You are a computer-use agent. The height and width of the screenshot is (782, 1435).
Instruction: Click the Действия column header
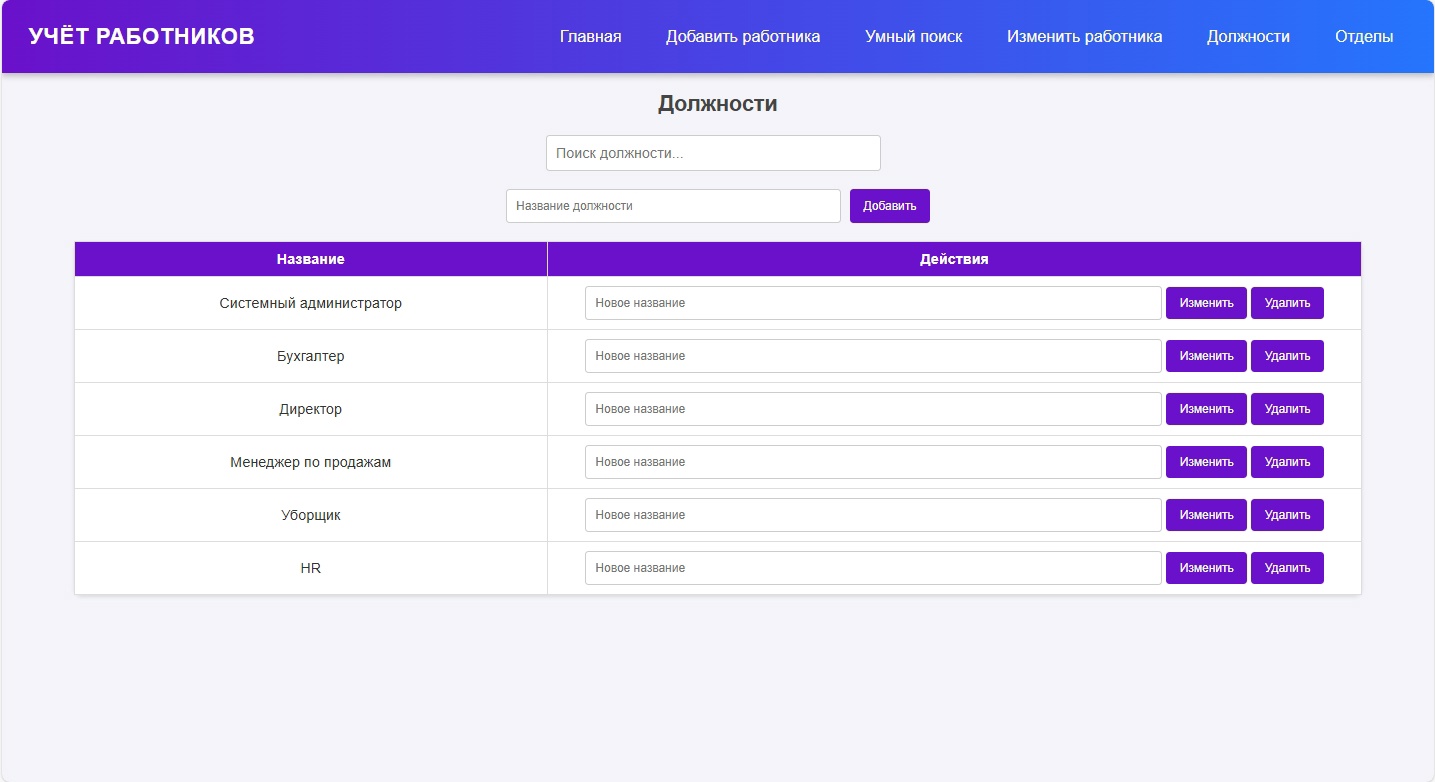[954, 259]
